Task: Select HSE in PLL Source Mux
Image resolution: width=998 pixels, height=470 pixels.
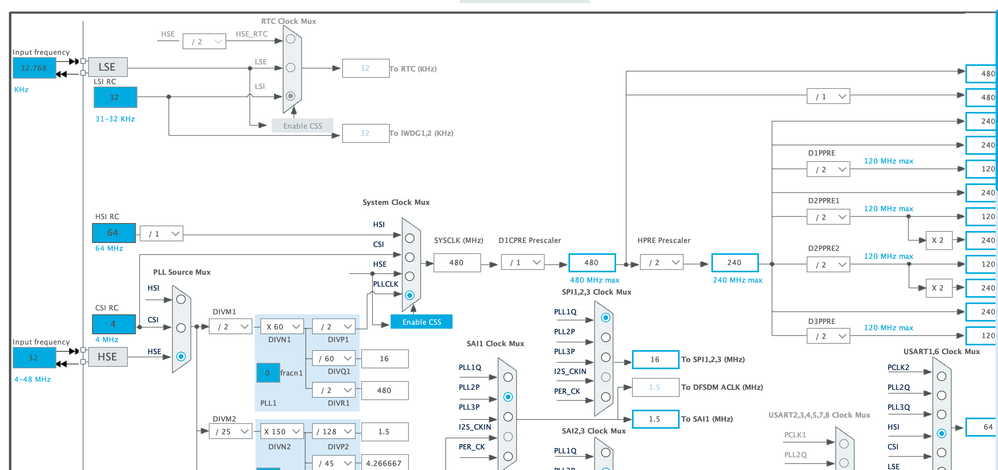Action: point(181,357)
